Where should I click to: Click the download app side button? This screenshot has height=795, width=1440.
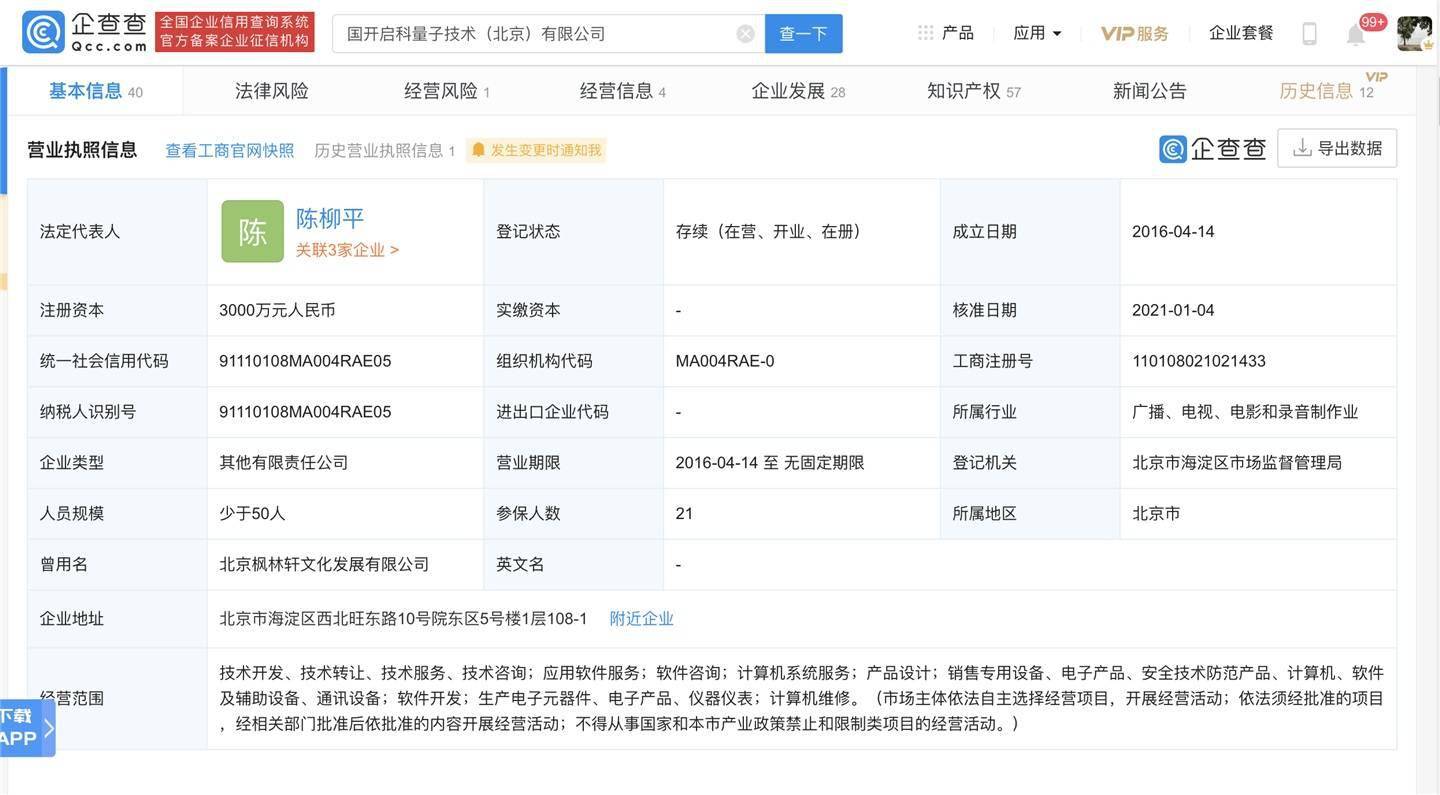[26, 728]
